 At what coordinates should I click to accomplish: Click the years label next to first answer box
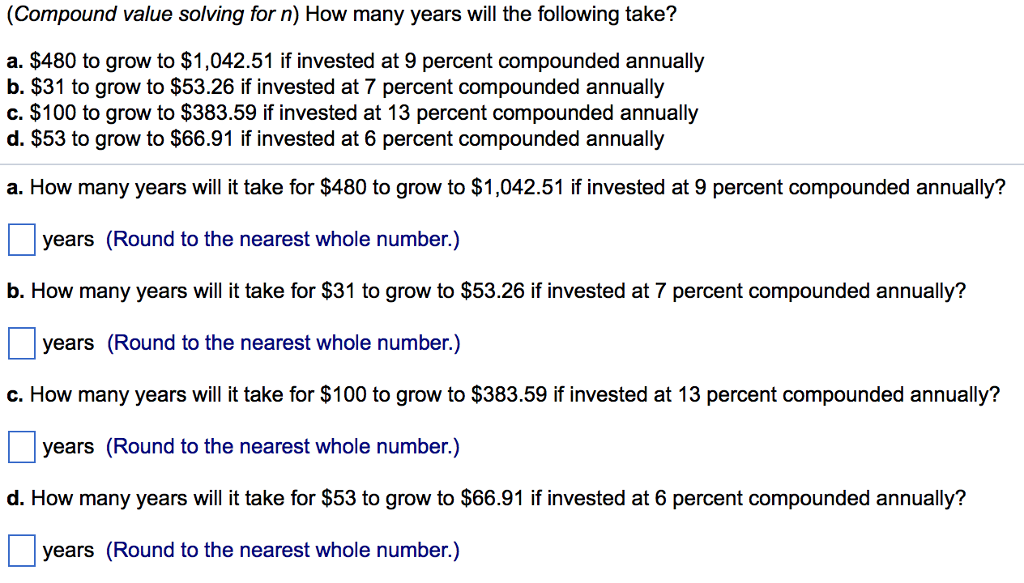pyautogui.click(x=67, y=239)
